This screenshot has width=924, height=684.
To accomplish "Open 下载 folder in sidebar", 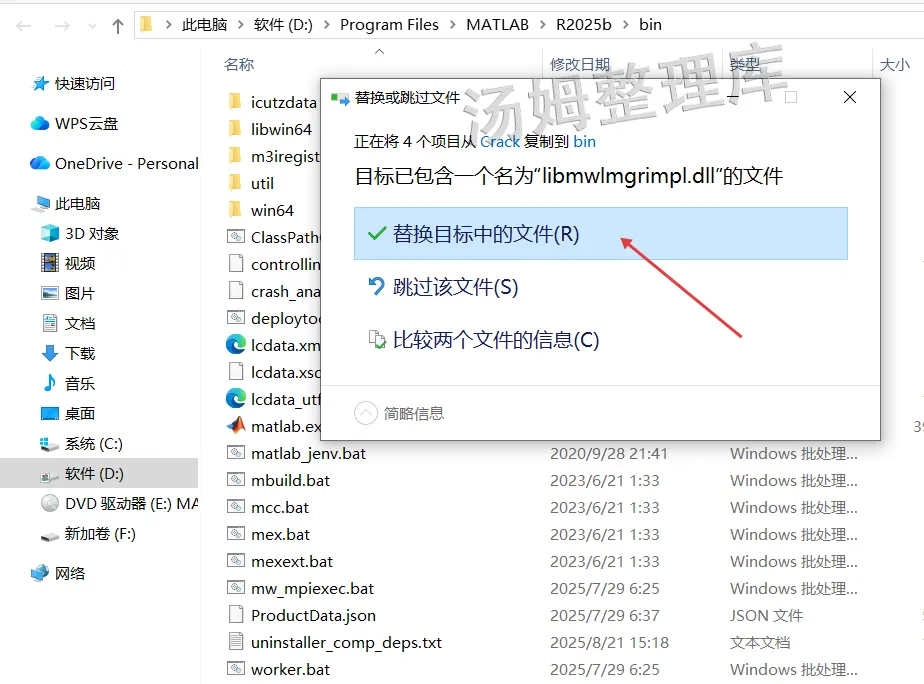I will coord(80,353).
